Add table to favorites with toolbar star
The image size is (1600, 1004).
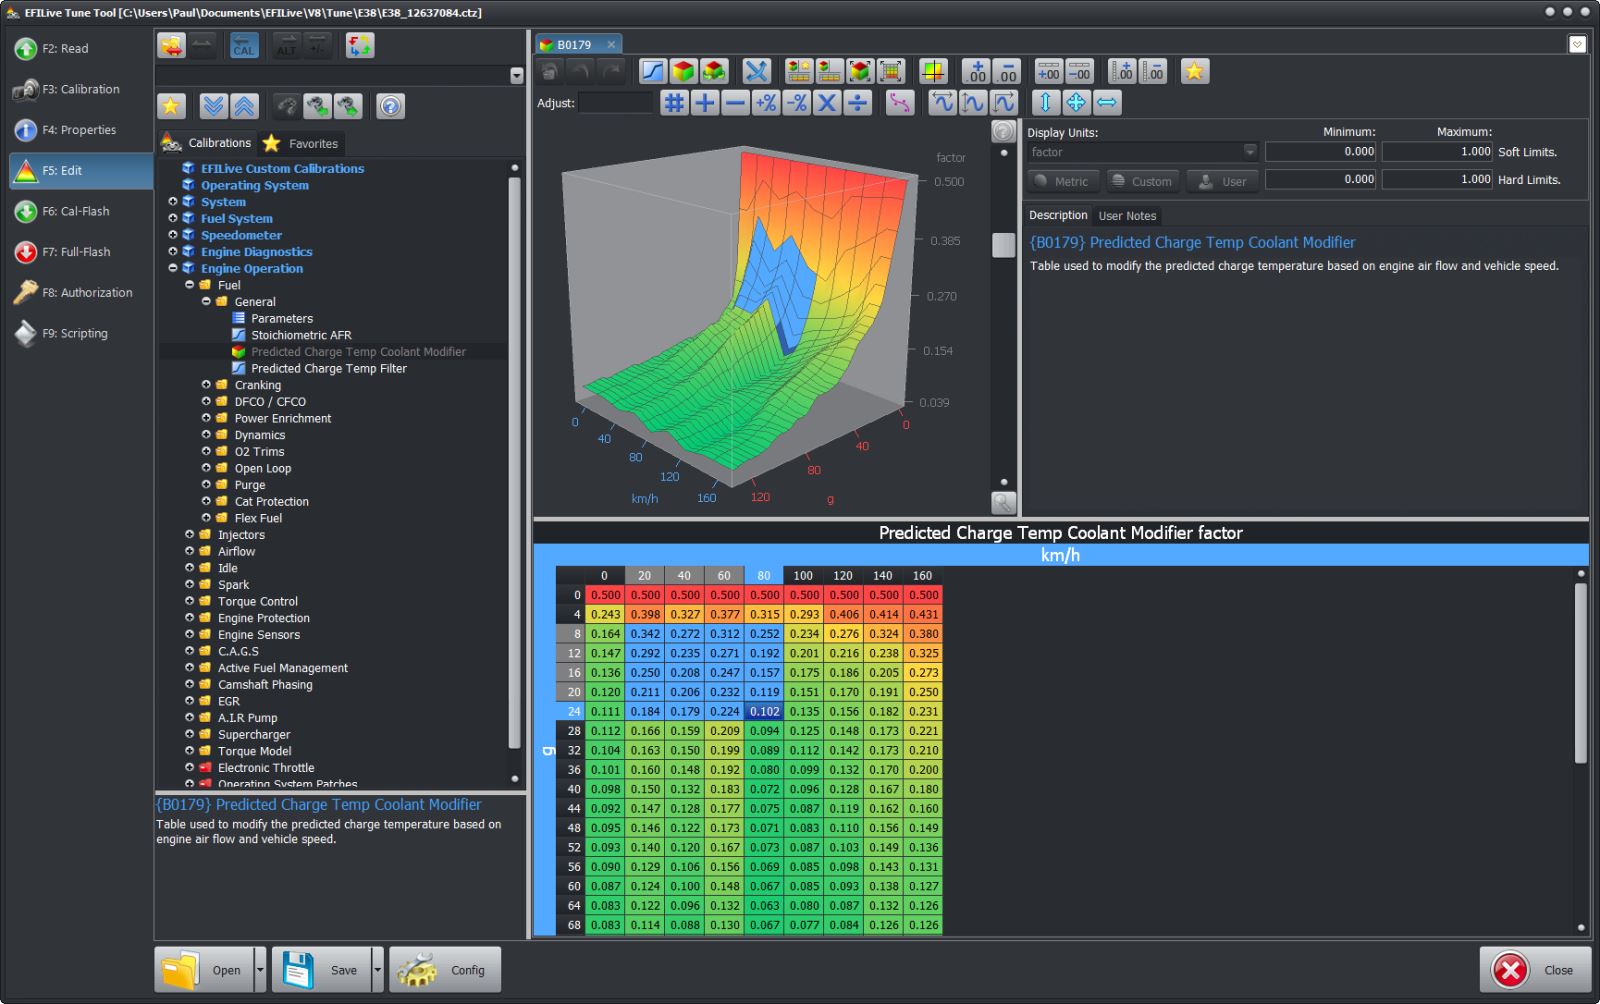pos(1195,71)
